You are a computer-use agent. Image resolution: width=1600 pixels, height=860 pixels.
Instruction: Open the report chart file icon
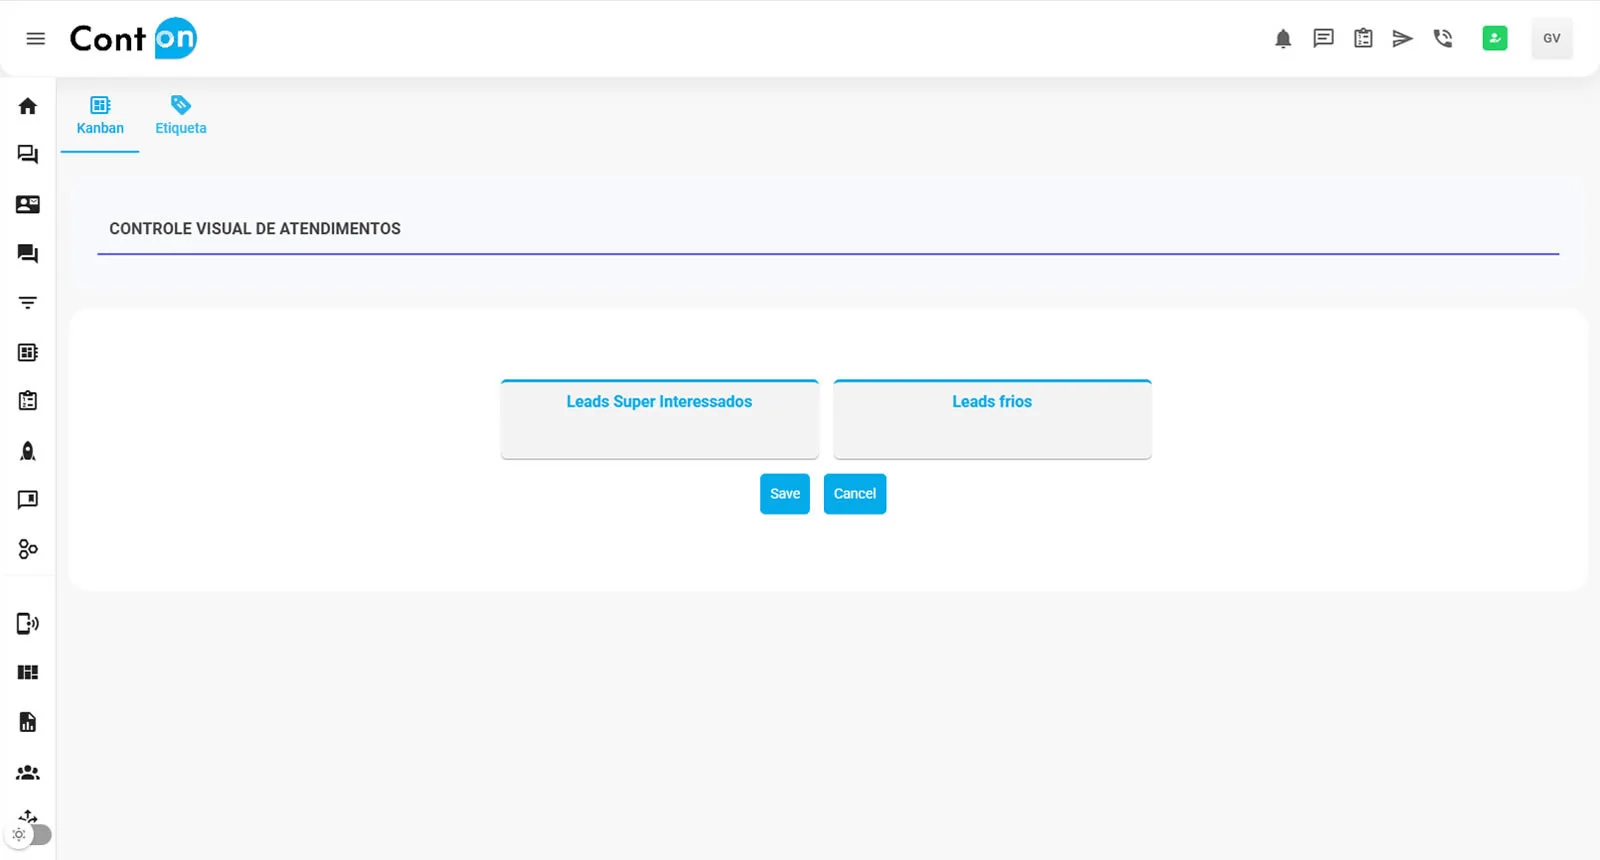[28, 722]
